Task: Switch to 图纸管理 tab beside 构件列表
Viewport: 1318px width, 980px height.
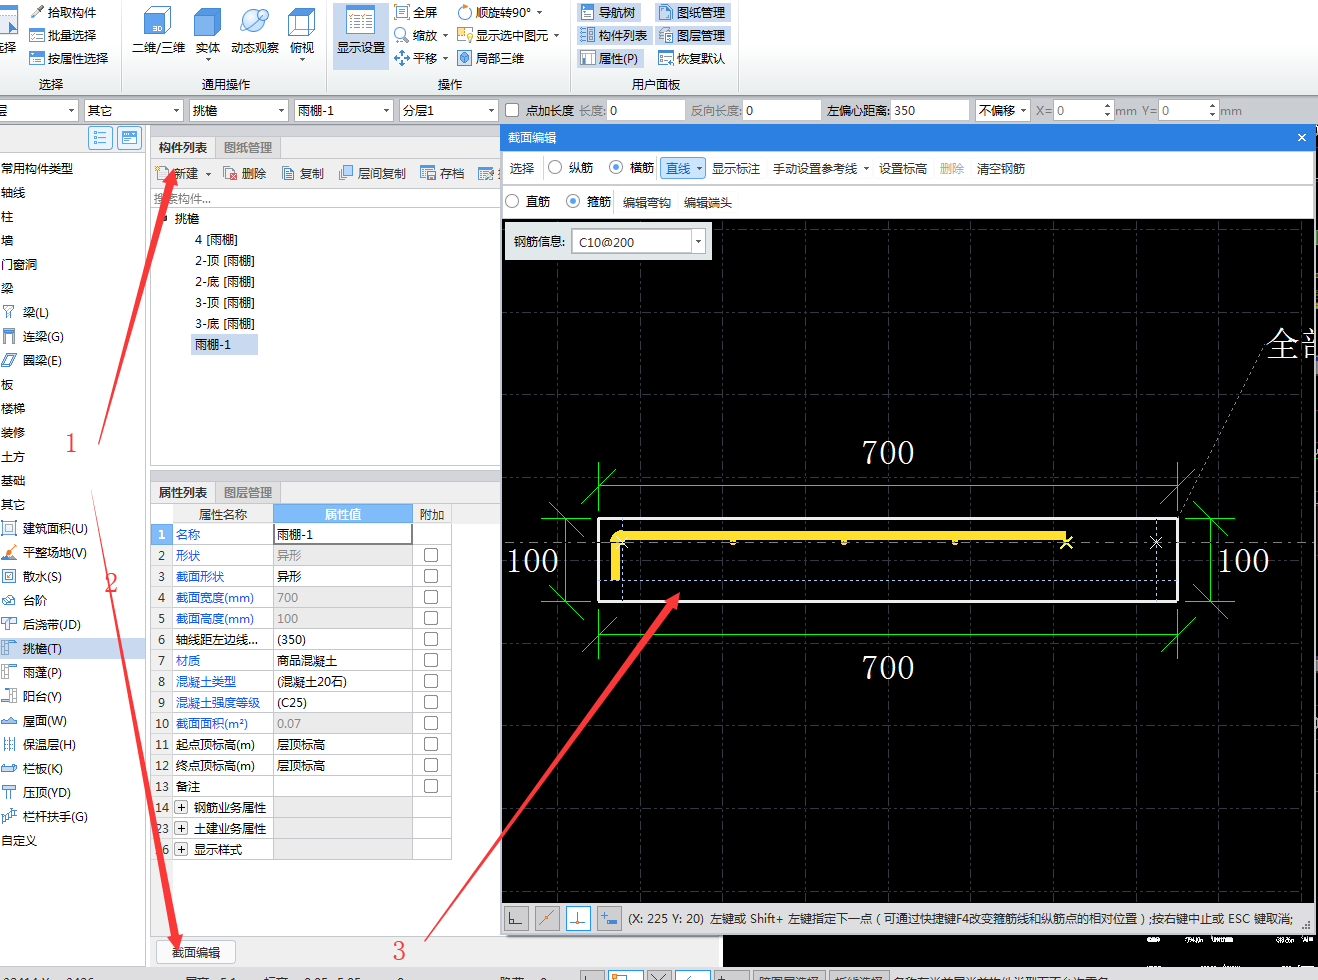Action: tap(248, 147)
